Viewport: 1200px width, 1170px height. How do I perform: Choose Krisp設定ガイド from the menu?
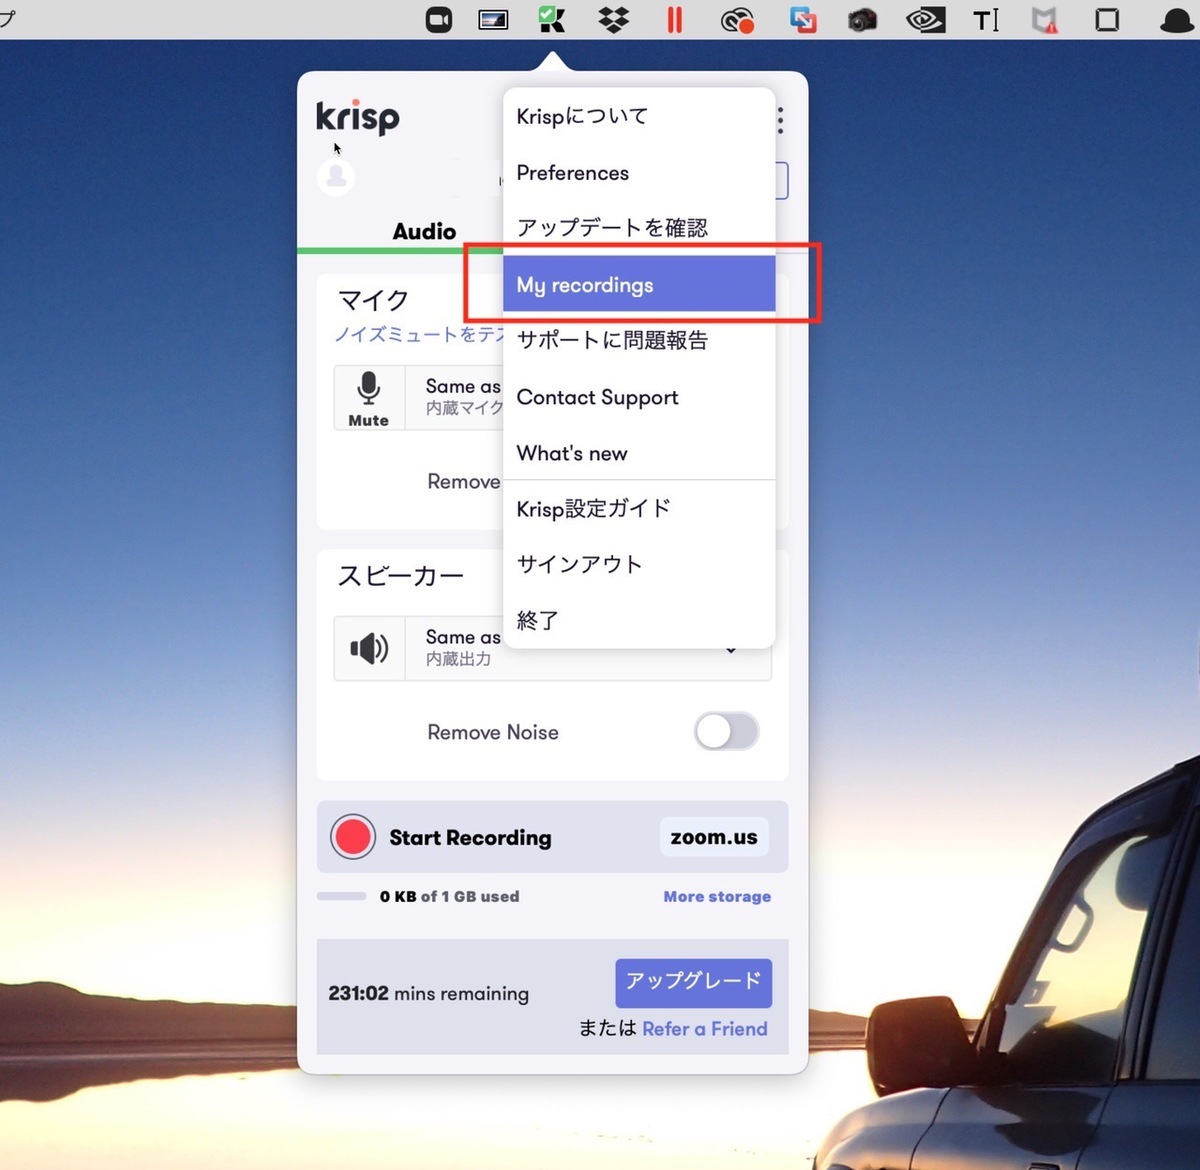pos(639,508)
